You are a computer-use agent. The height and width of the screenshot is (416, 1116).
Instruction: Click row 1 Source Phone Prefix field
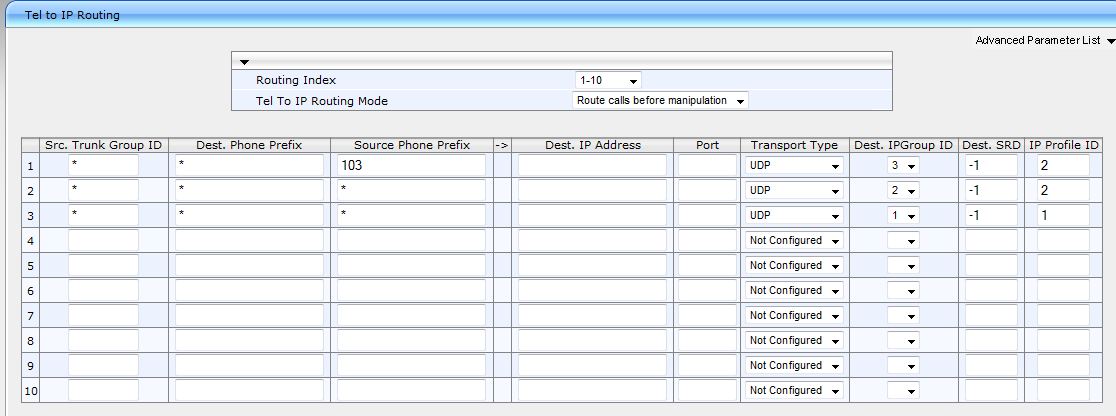[410, 165]
